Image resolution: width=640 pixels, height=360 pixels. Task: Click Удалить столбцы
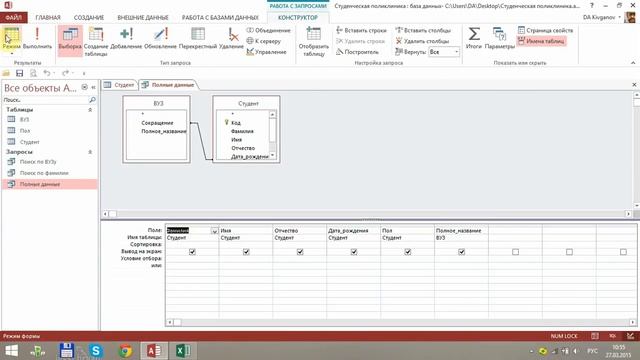click(422, 41)
